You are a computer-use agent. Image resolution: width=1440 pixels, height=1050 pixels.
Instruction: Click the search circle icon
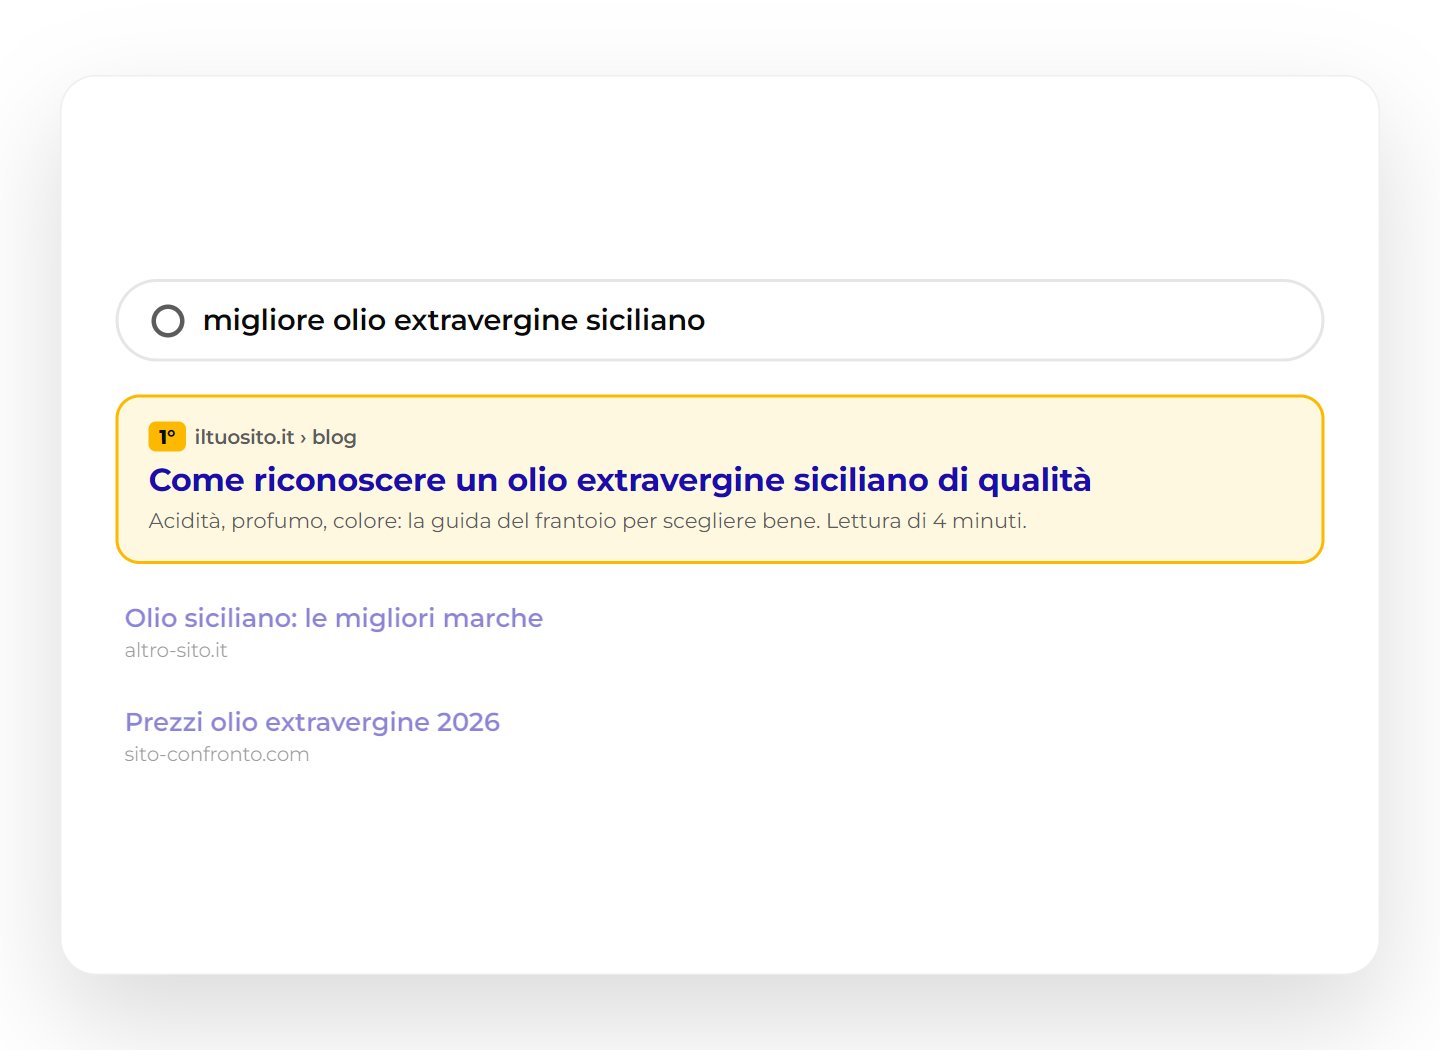click(x=168, y=321)
